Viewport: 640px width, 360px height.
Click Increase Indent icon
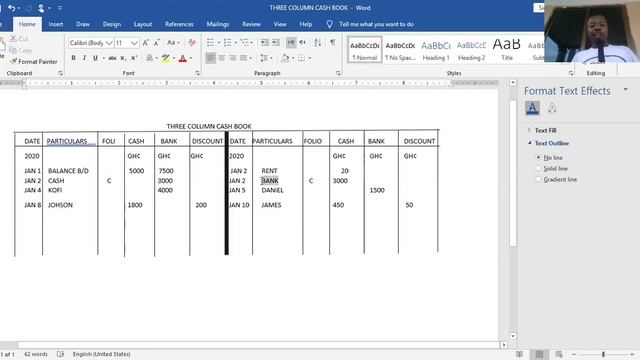pos(276,42)
